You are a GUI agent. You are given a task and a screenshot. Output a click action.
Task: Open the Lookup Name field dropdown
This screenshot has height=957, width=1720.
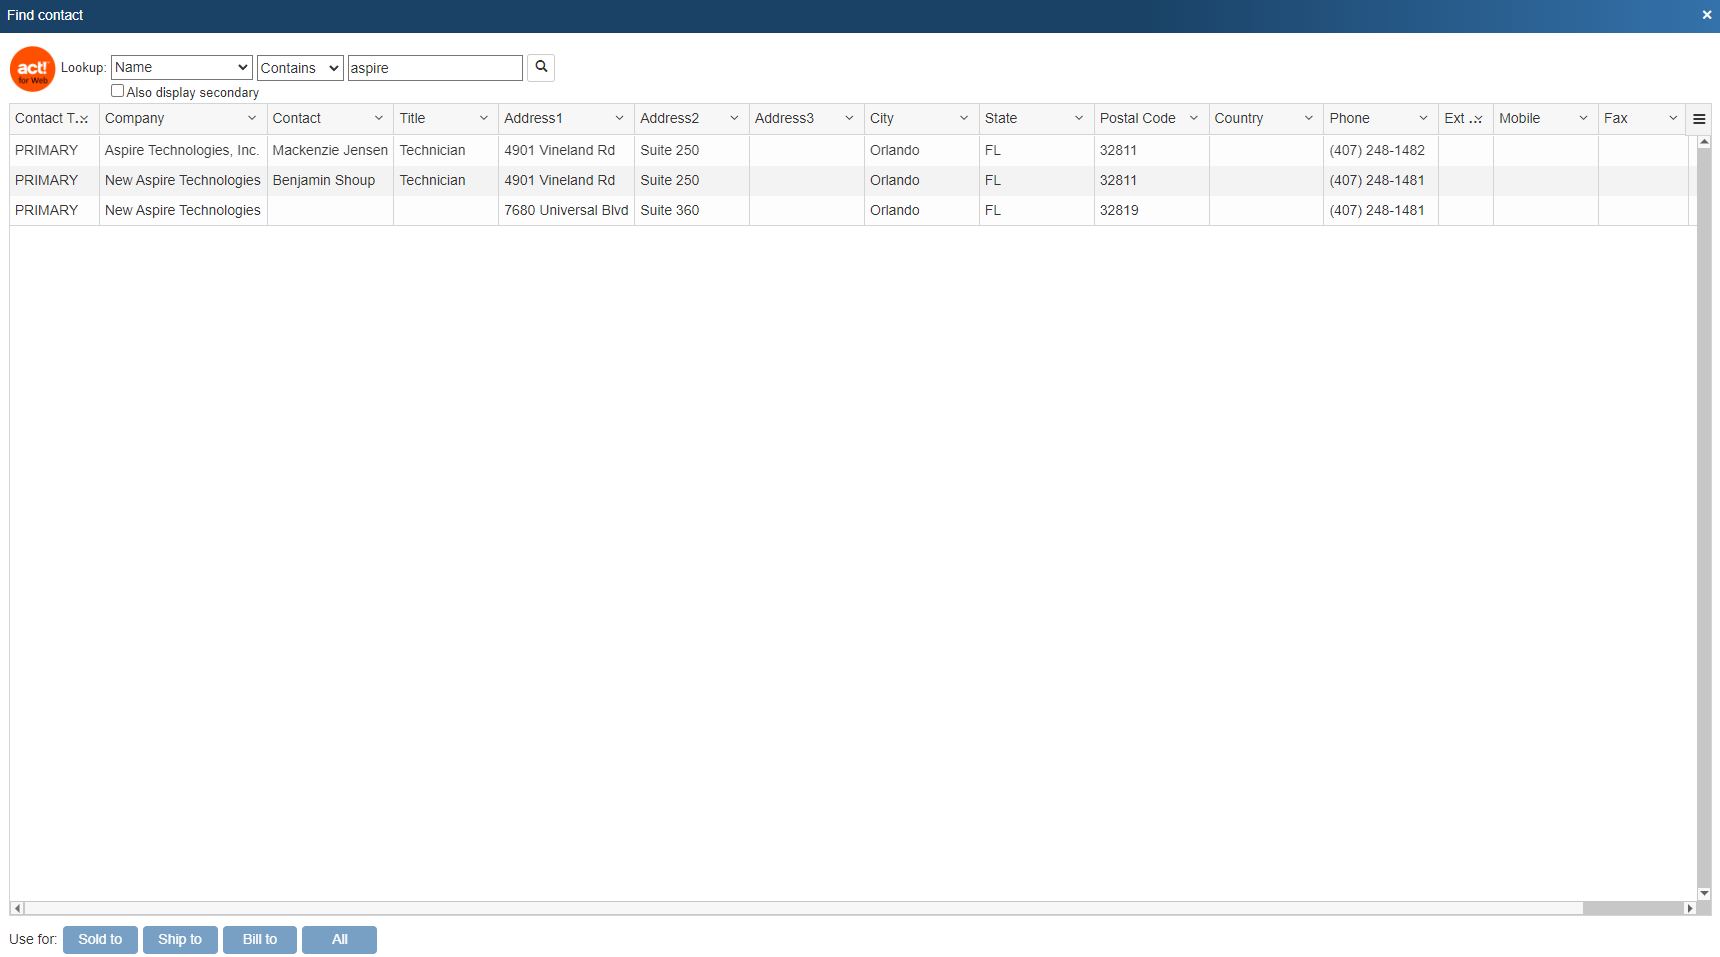click(181, 67)
